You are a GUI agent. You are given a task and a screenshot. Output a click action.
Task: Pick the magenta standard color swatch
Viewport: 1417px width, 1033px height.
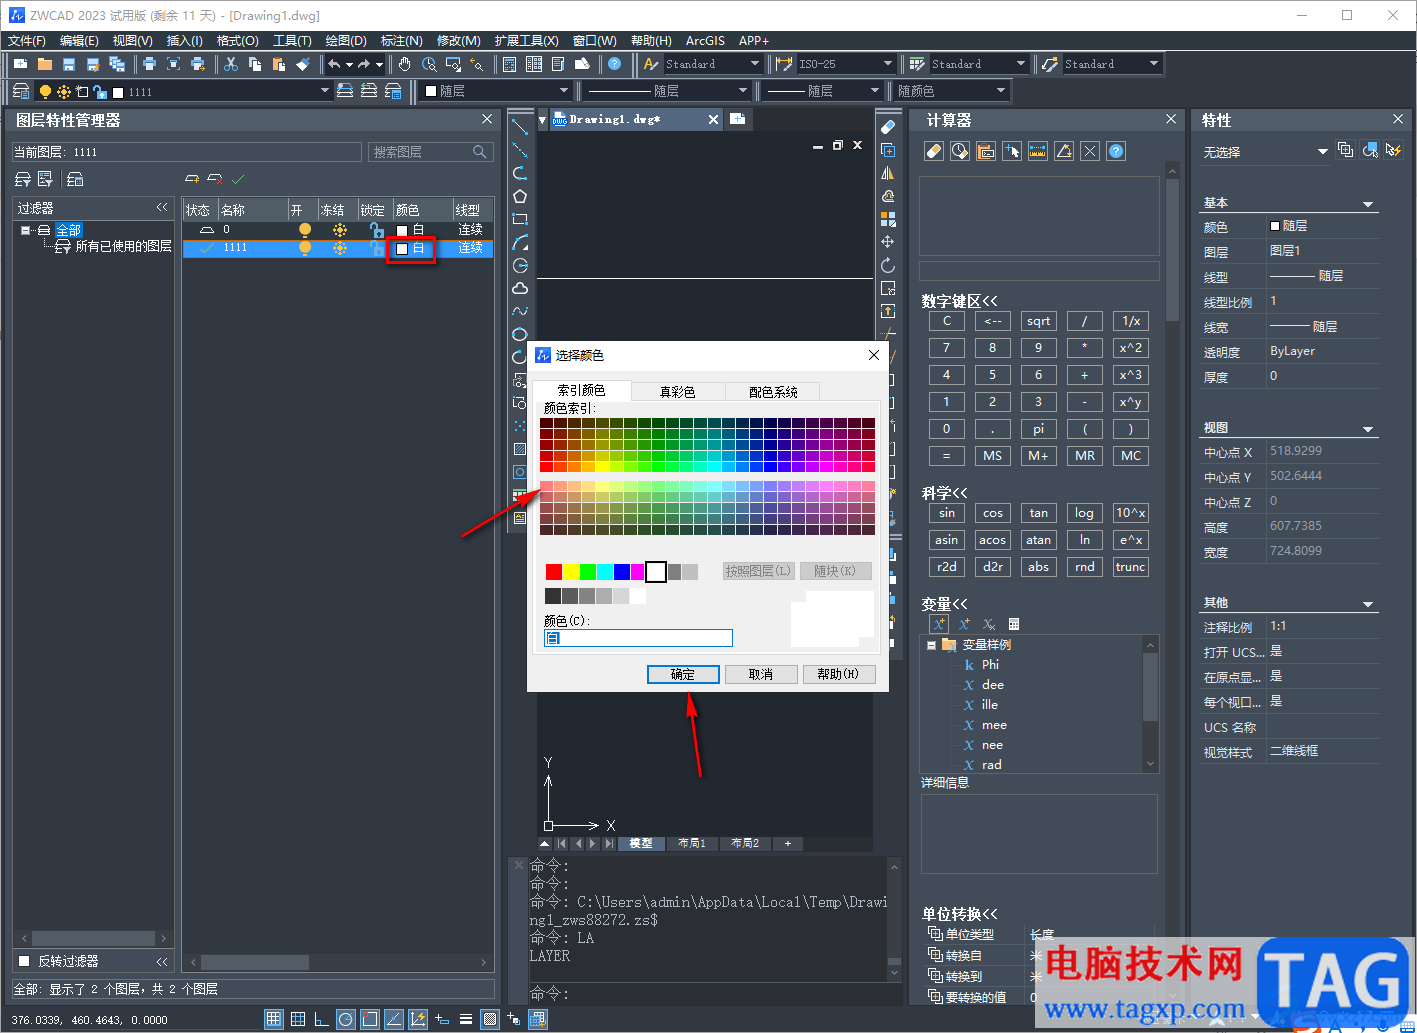[638, 572]
